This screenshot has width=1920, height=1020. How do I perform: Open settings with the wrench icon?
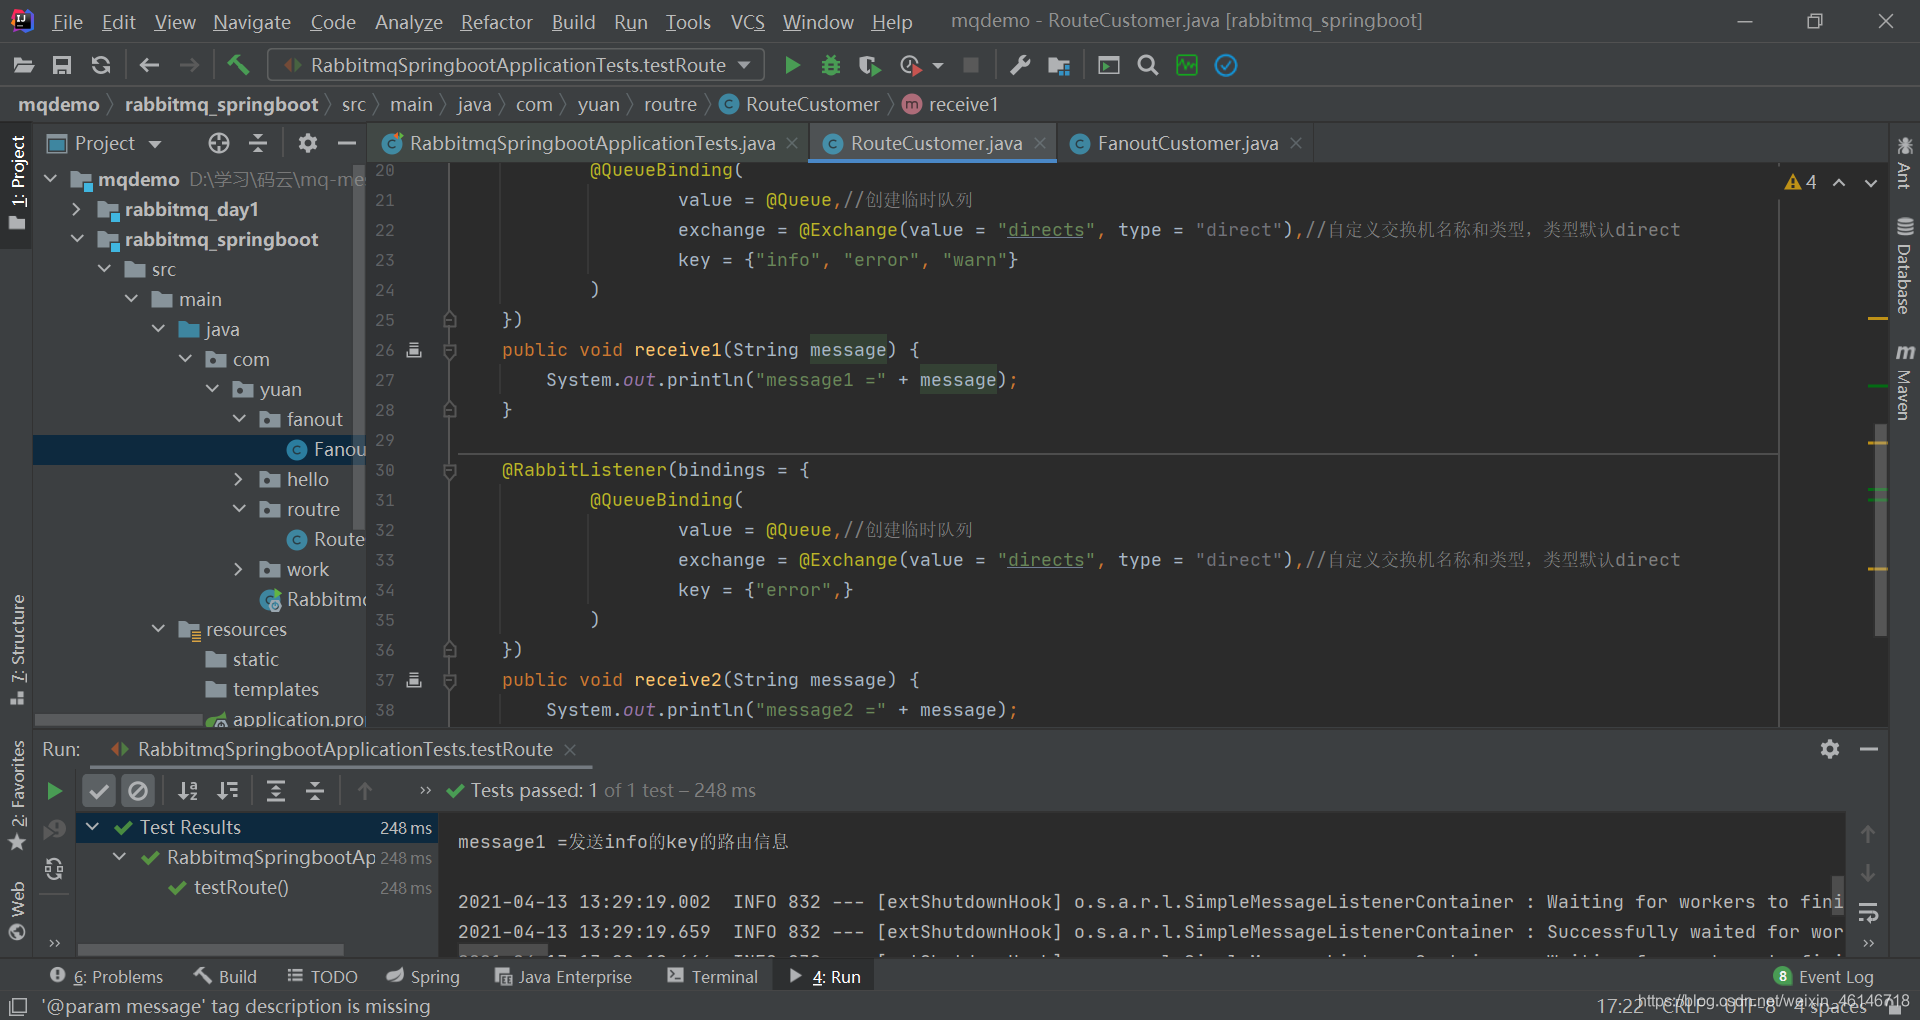click(x=1020, y=65)
